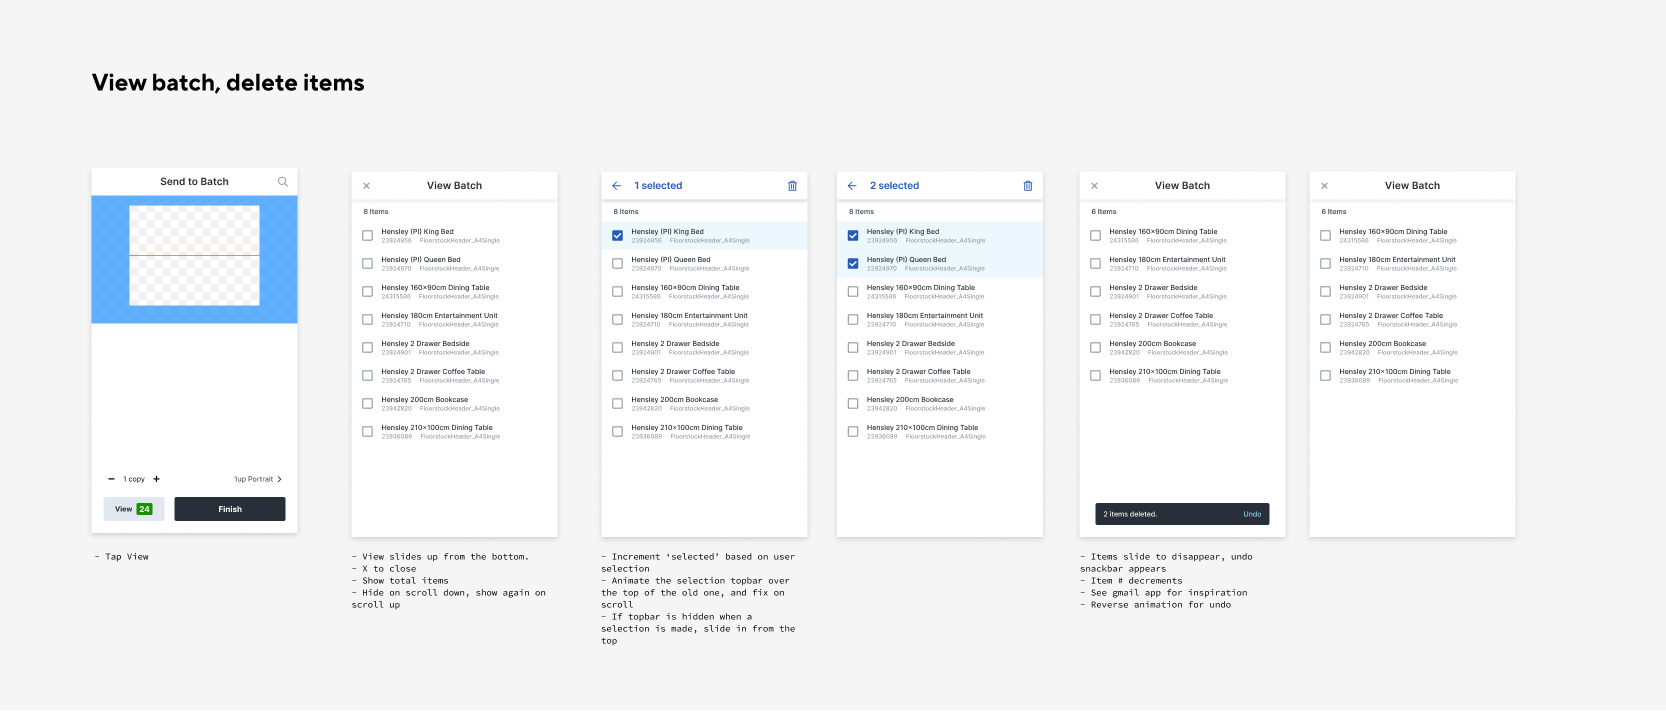Click back arrow beside '2 selected'
The height and width of the screenshot is (711, 1666).
click(852, 186)
